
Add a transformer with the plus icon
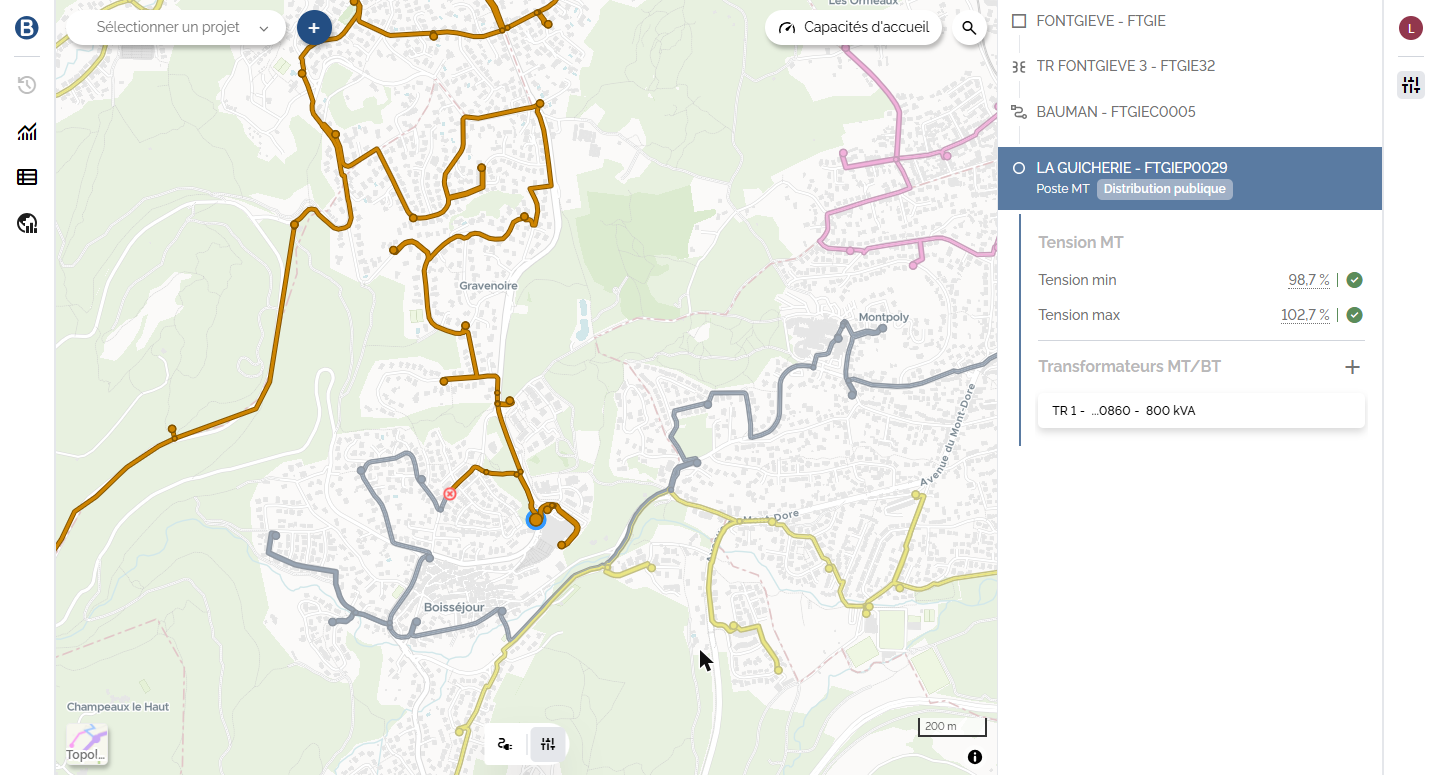pos(1353,367)
